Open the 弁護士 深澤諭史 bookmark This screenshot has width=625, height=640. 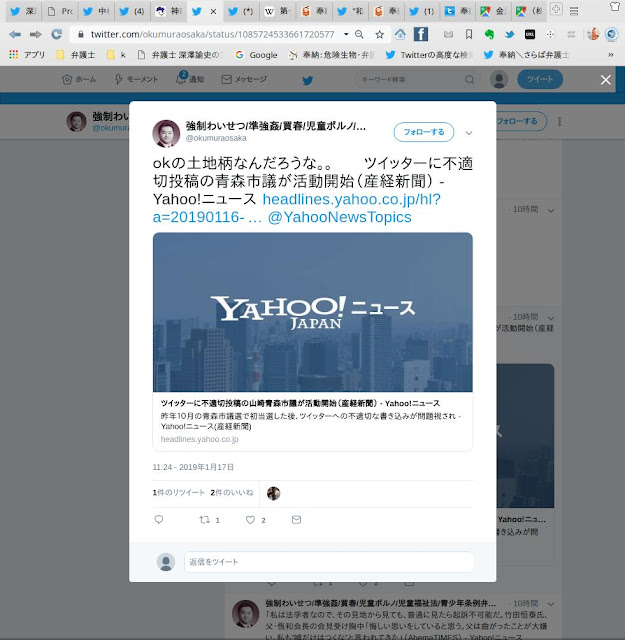(180, 55)
